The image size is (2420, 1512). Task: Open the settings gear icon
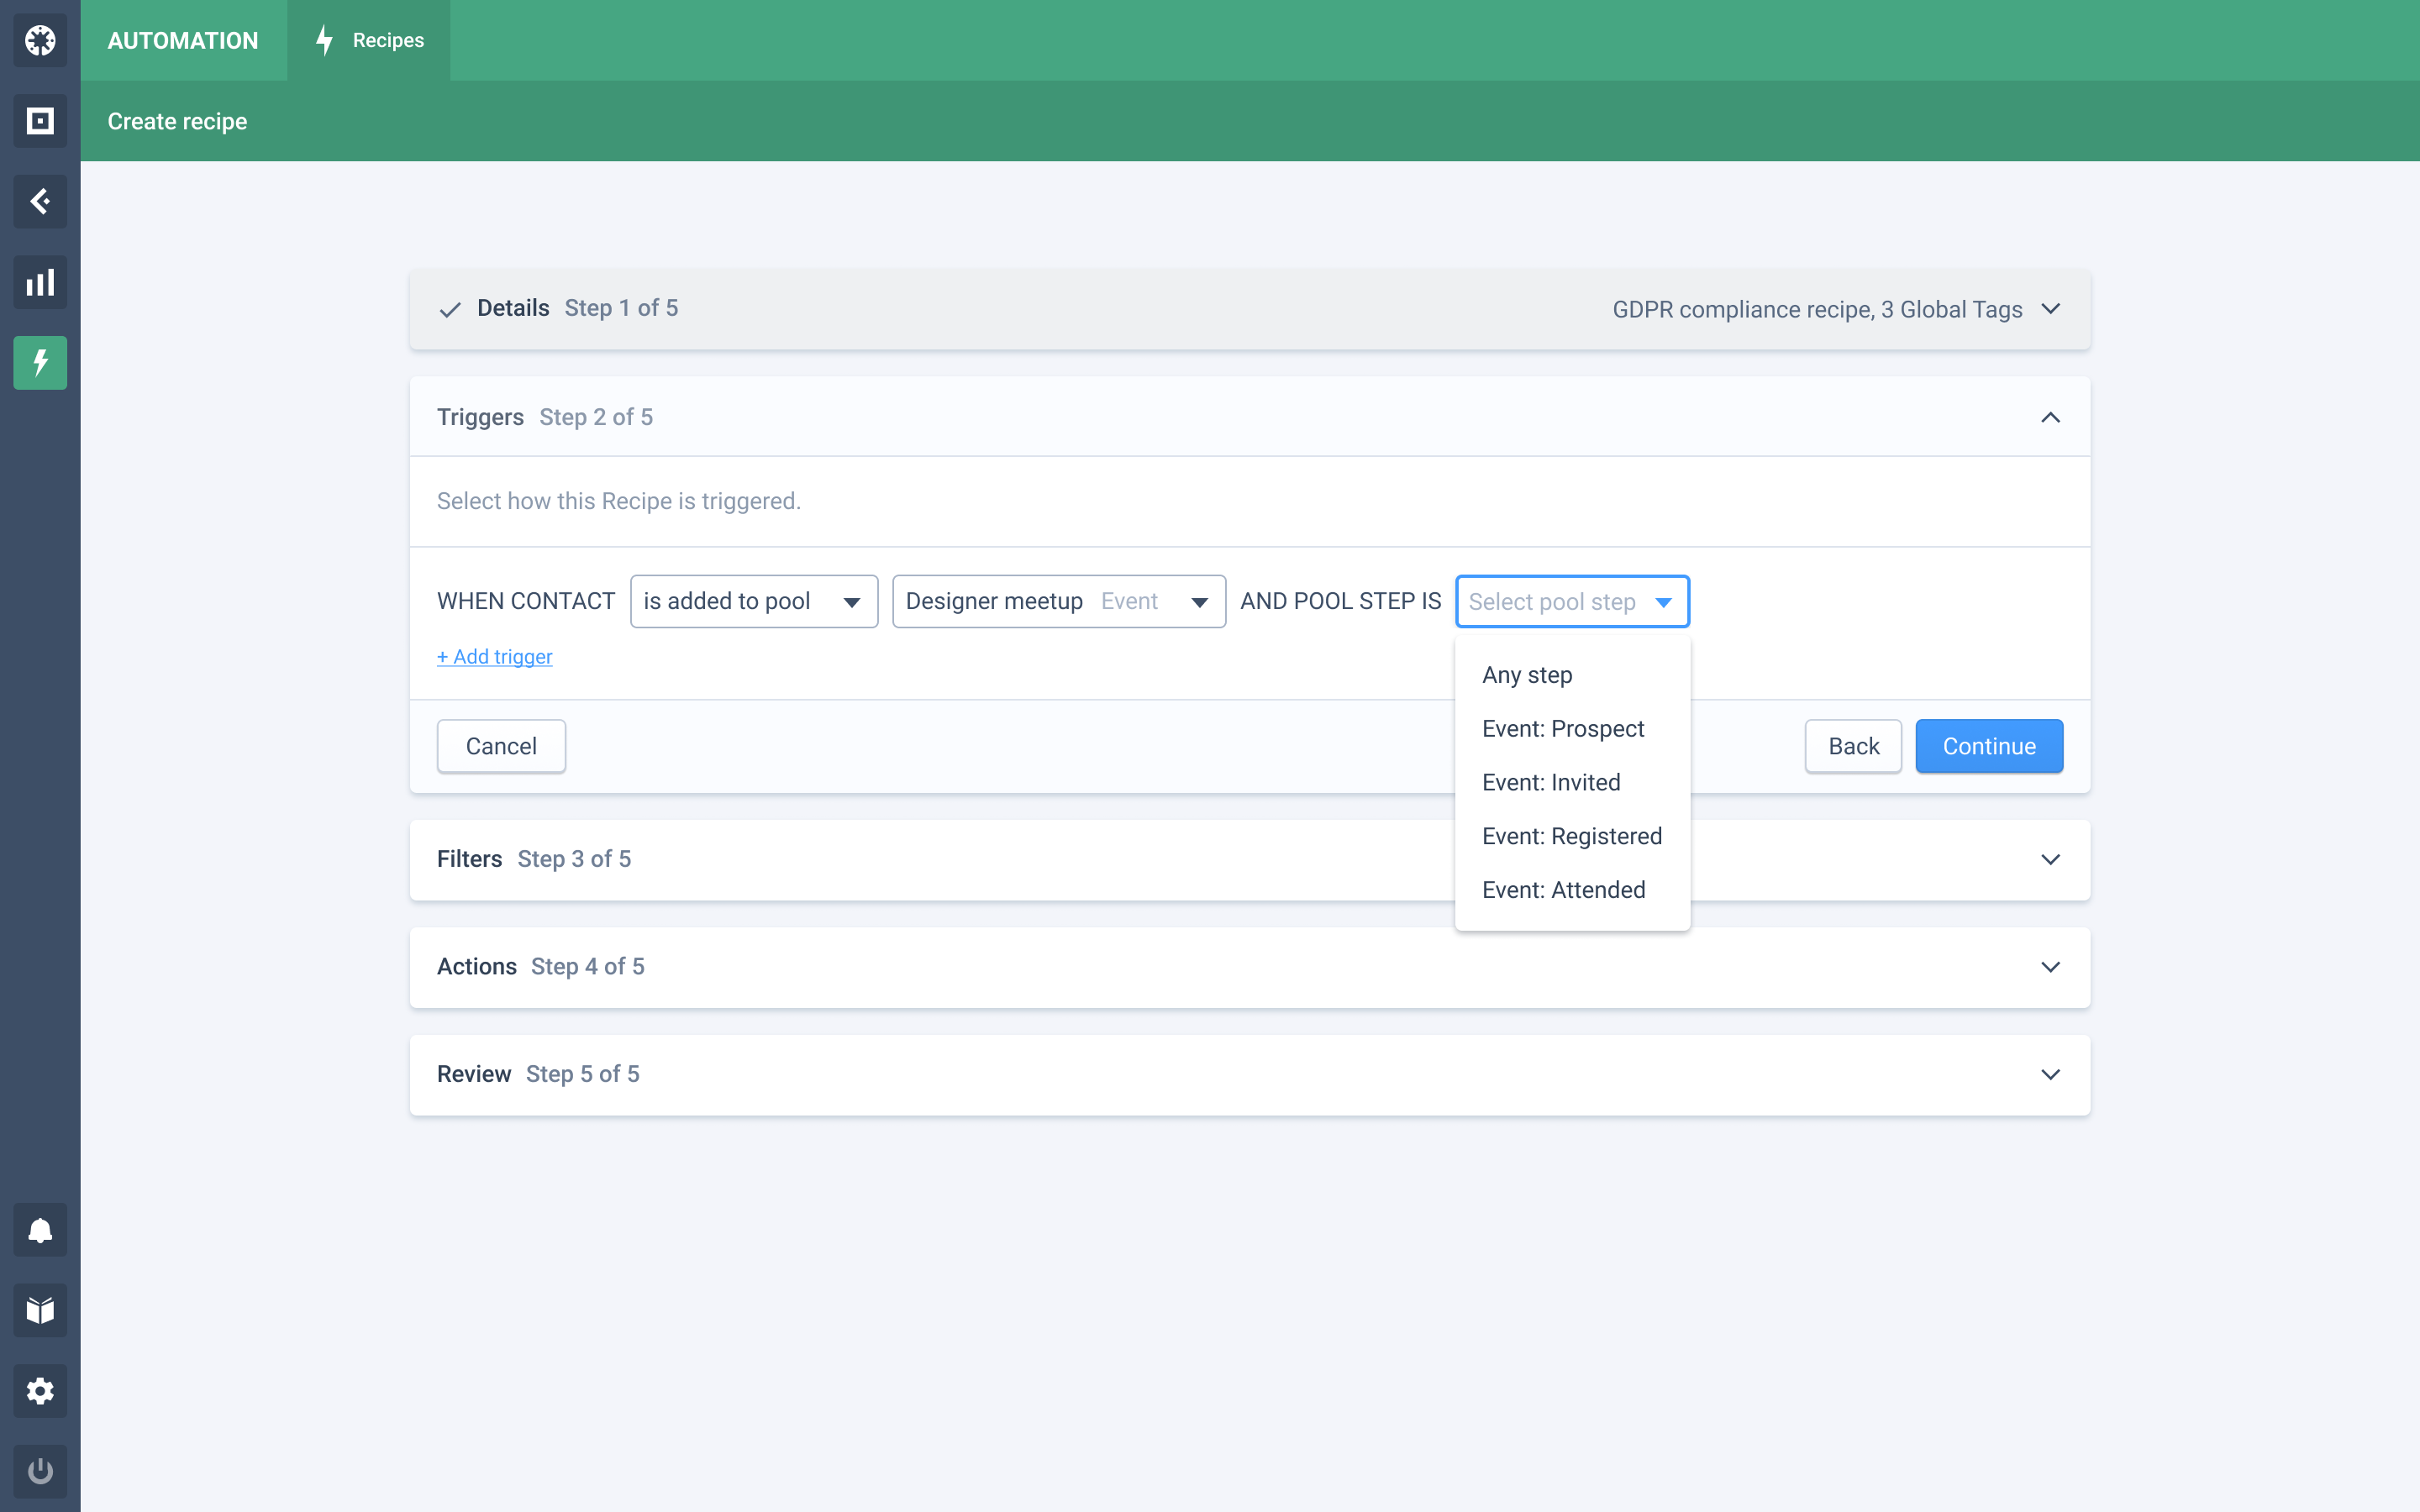point(40,1391)
